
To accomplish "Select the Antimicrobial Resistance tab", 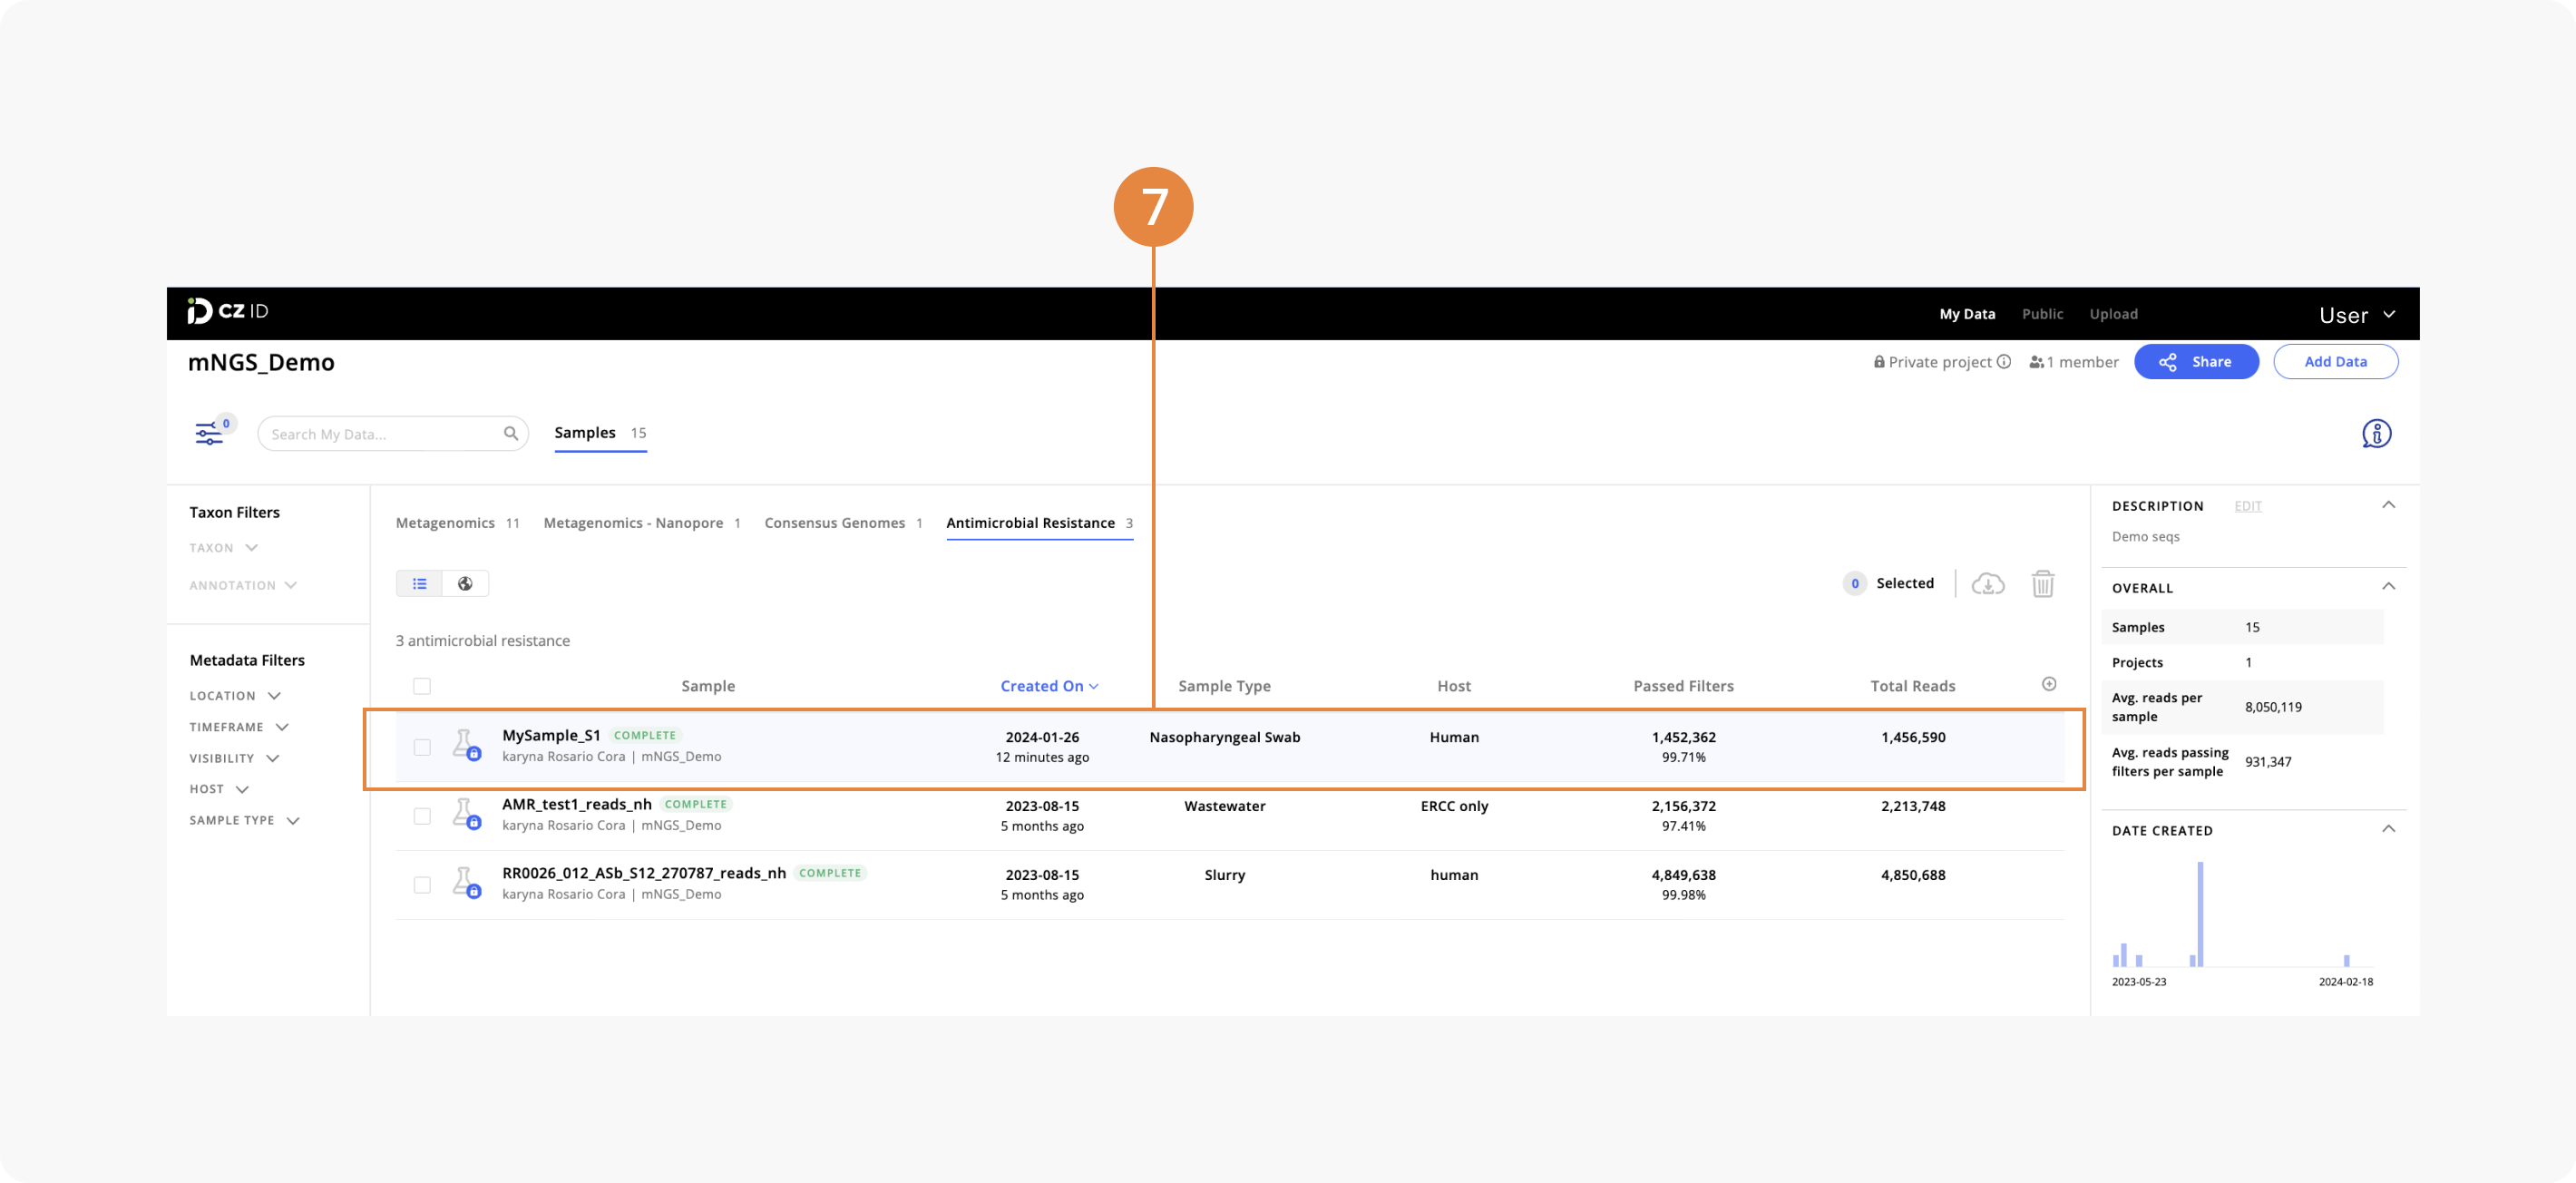I will tap(1039, 523).
